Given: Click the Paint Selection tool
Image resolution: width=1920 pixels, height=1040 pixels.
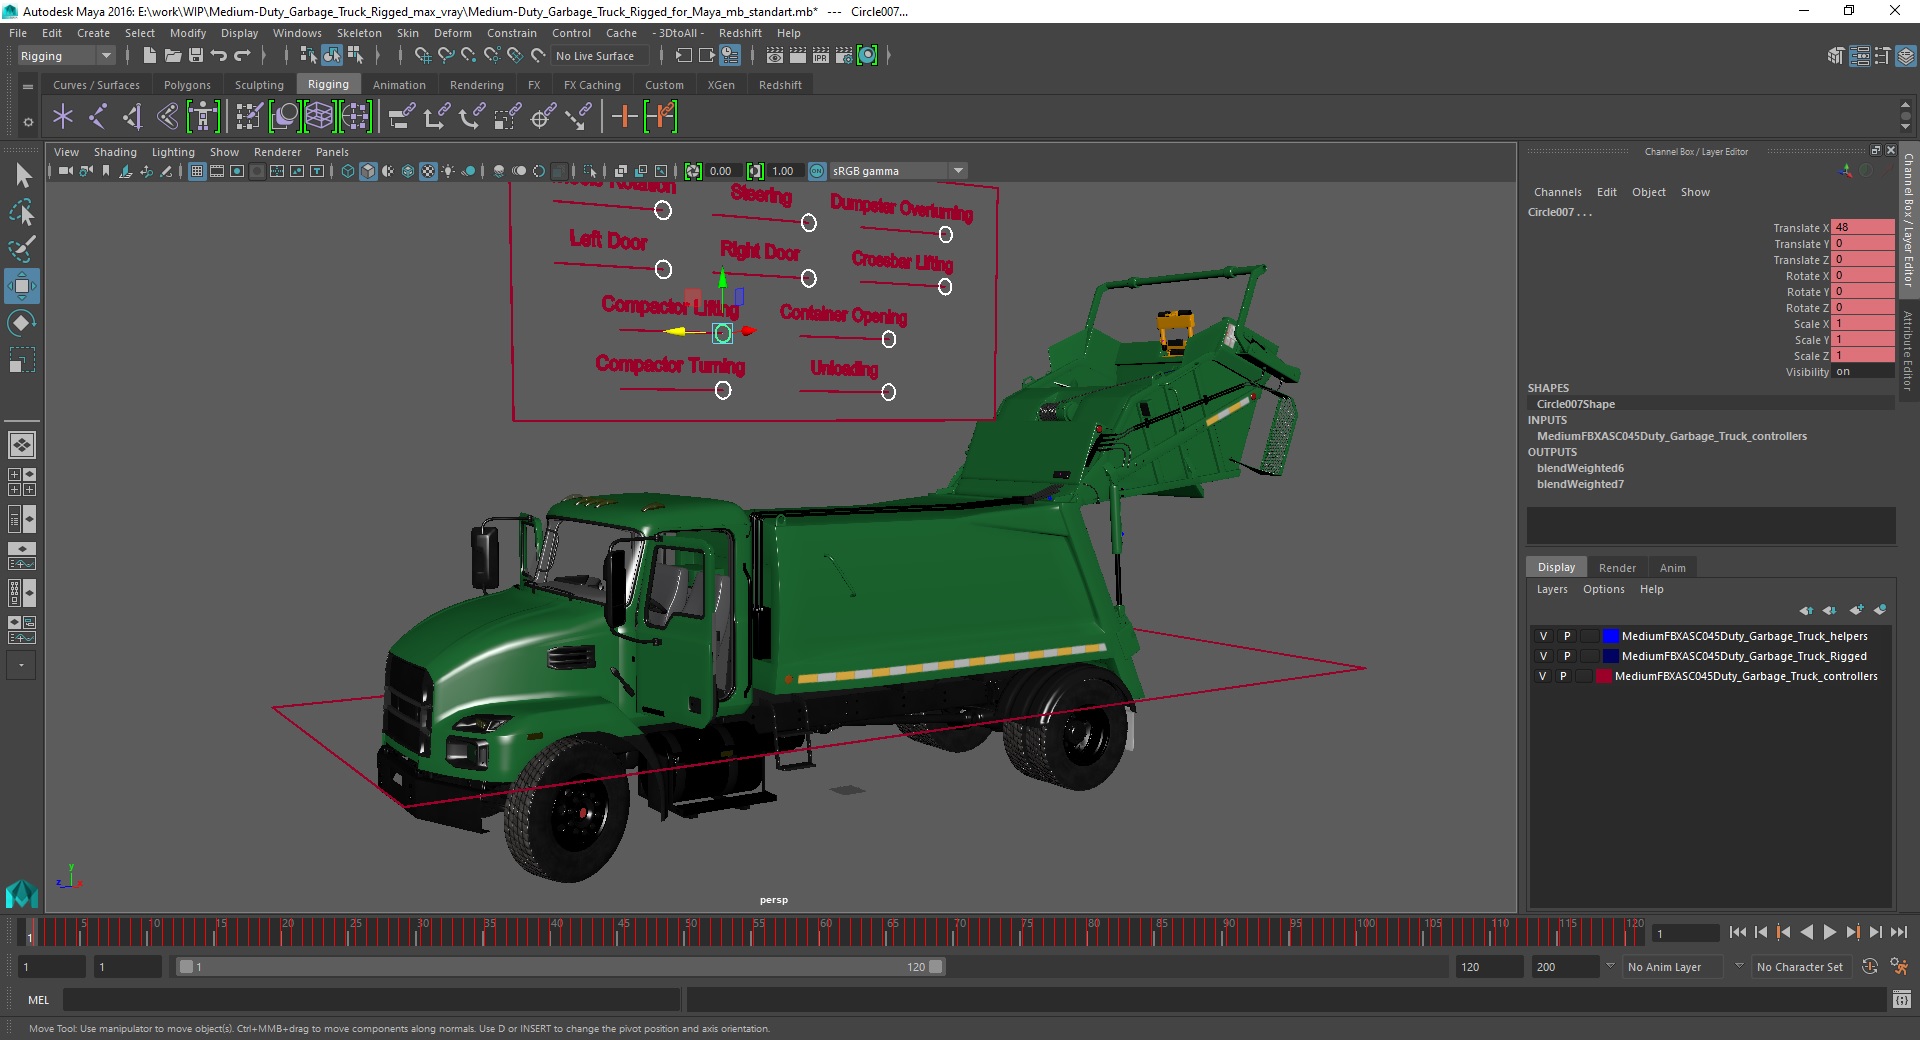Looking at the screenshot, I should 22,249.
